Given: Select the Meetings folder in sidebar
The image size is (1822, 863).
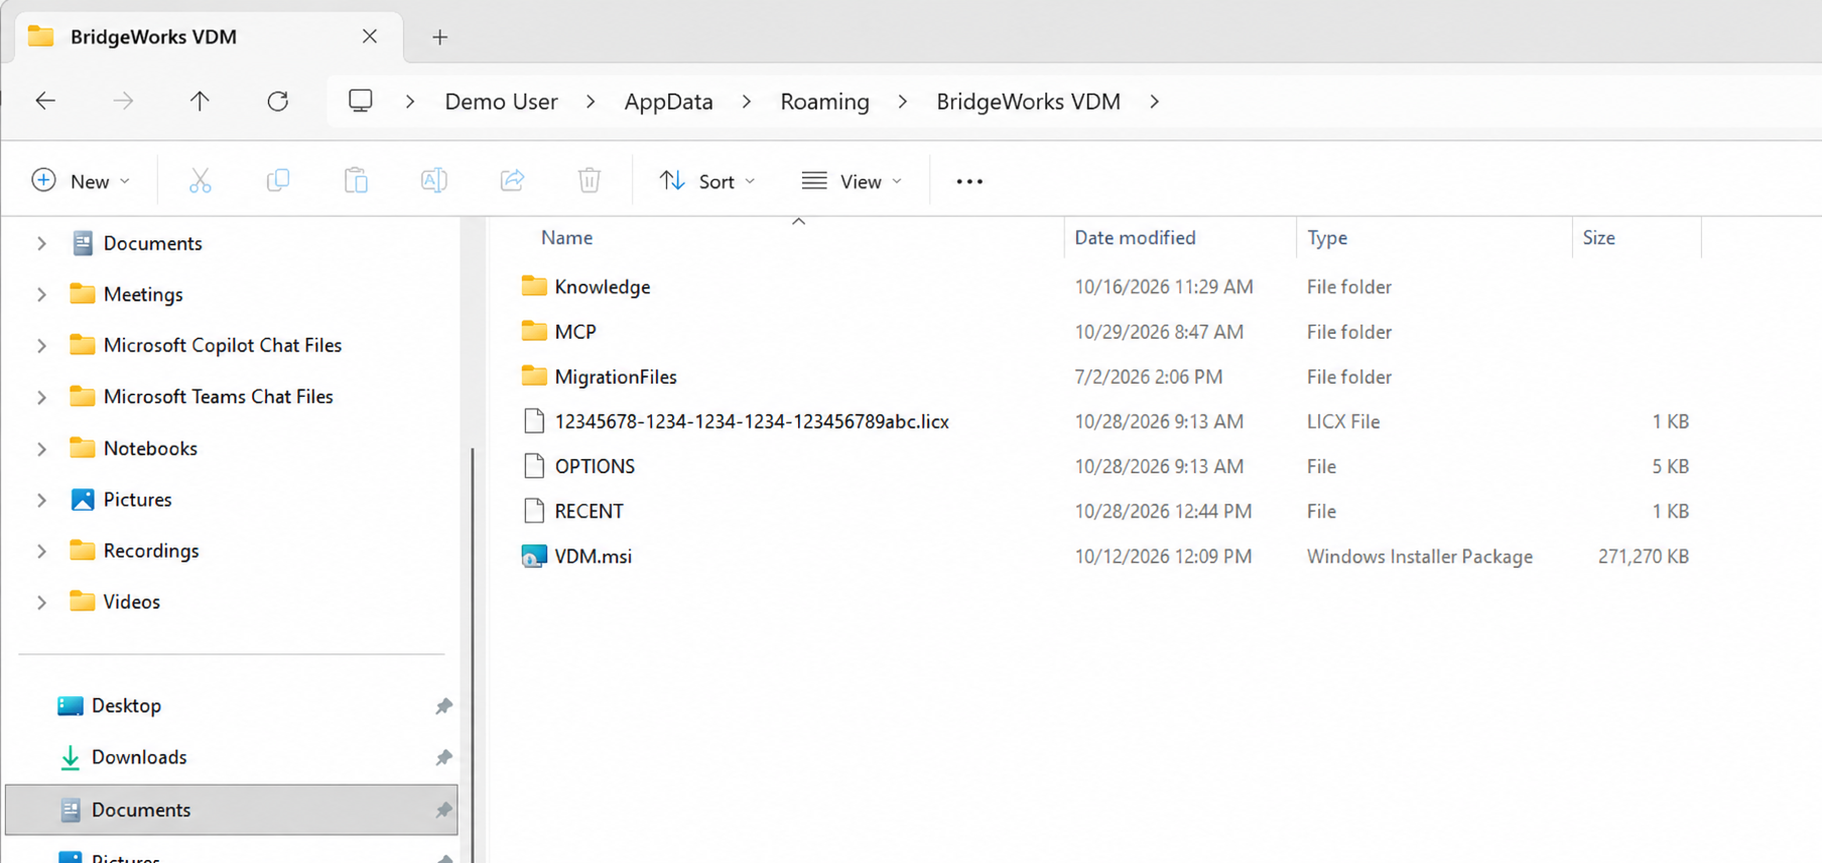Looking at the screenshot, I should click(x=143, y=294).
